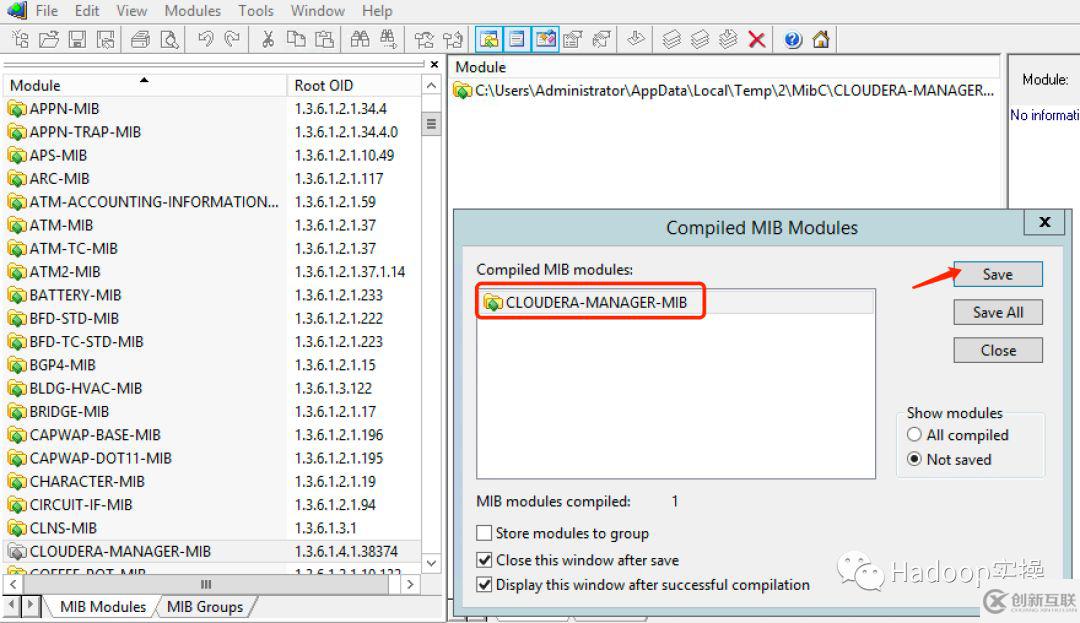The width and height of the screenshot is (1080, 623).
Task: Enable Store modules to group checkbox
Action: coord(485,533)
